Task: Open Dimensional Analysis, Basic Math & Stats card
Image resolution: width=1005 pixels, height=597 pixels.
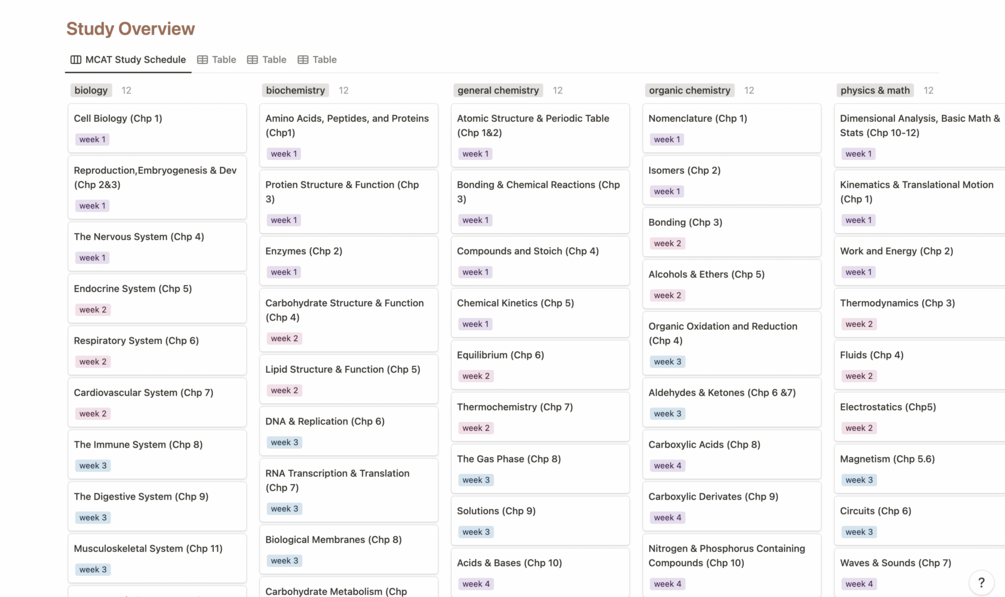Action: click(x=920, y=135)
